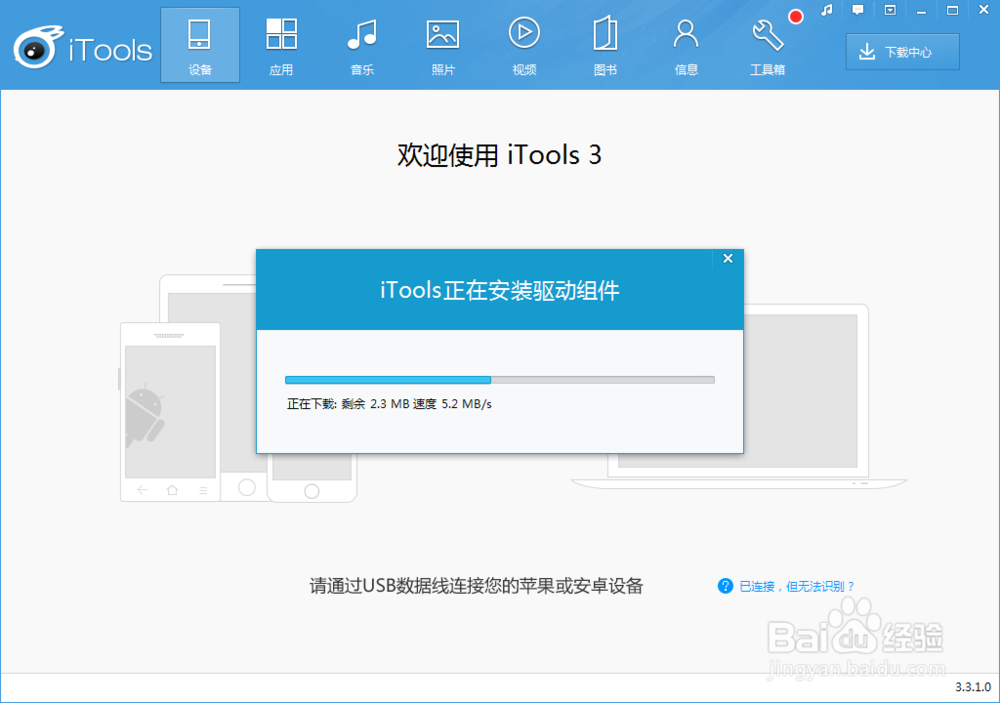Click the 已连接,但无法识别? help link

[x=797, y=586]
